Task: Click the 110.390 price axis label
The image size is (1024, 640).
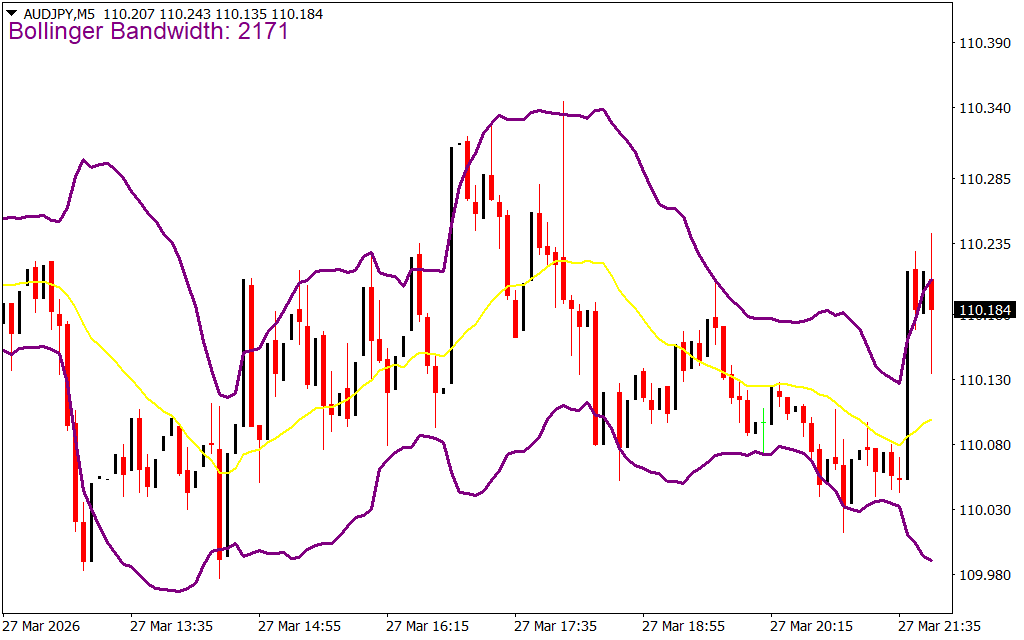Action: point(985,43)
